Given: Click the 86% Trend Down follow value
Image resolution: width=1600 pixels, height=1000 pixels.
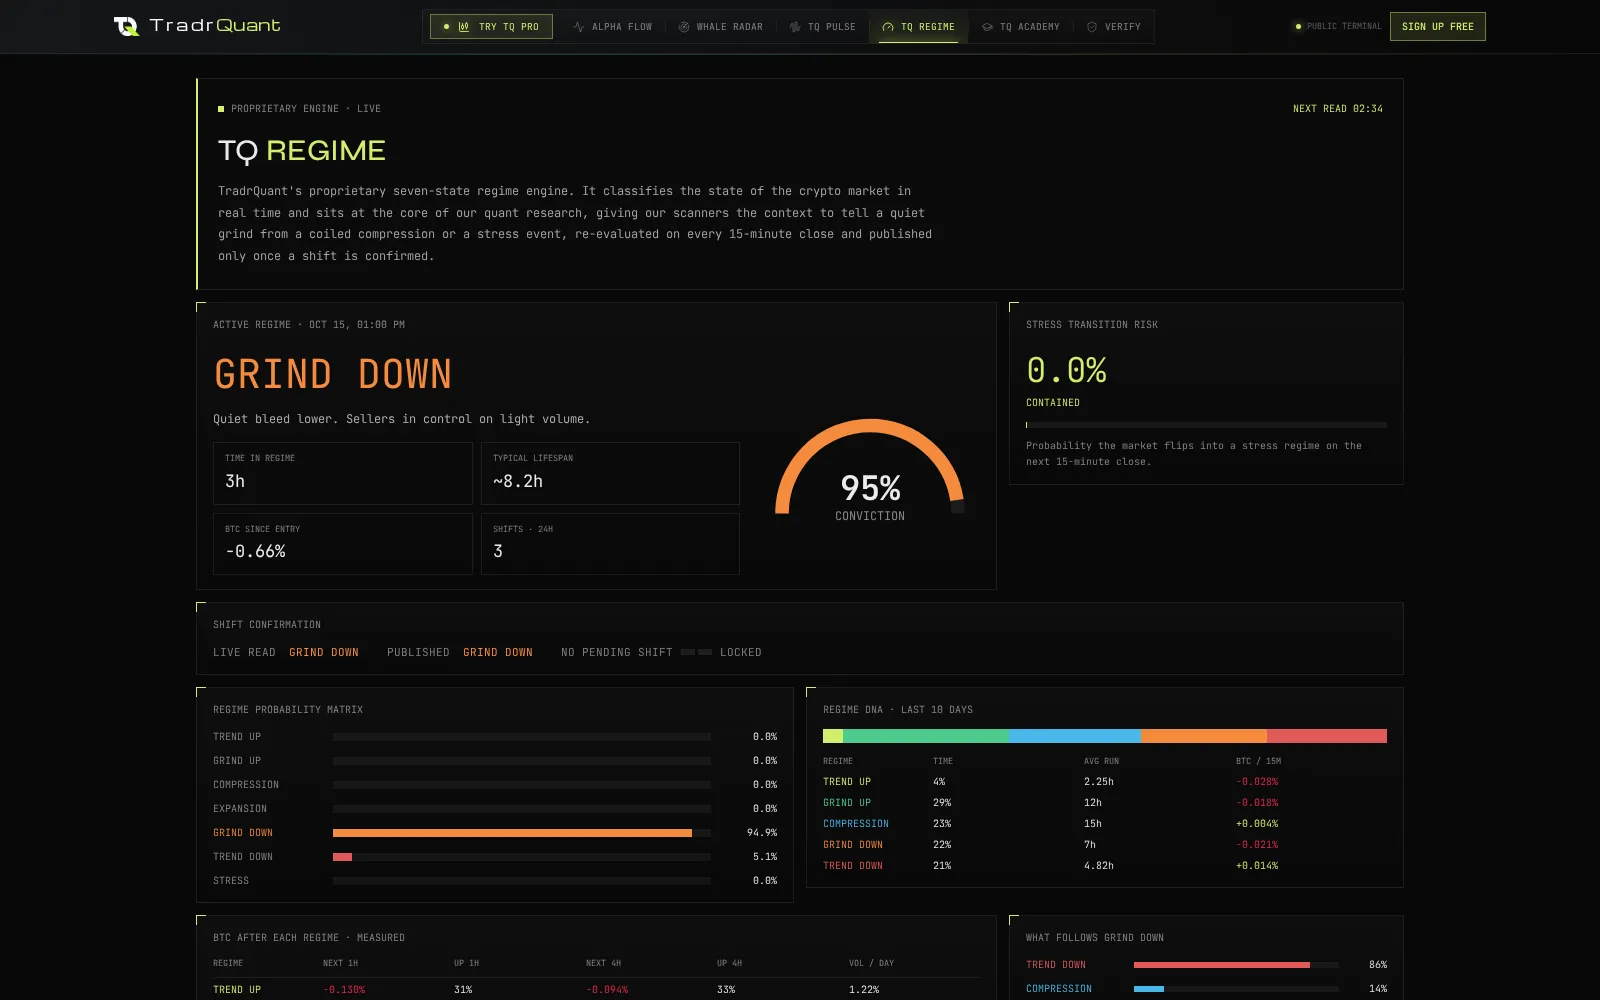Looking at the screenshot, I should tap(1378, 965).
